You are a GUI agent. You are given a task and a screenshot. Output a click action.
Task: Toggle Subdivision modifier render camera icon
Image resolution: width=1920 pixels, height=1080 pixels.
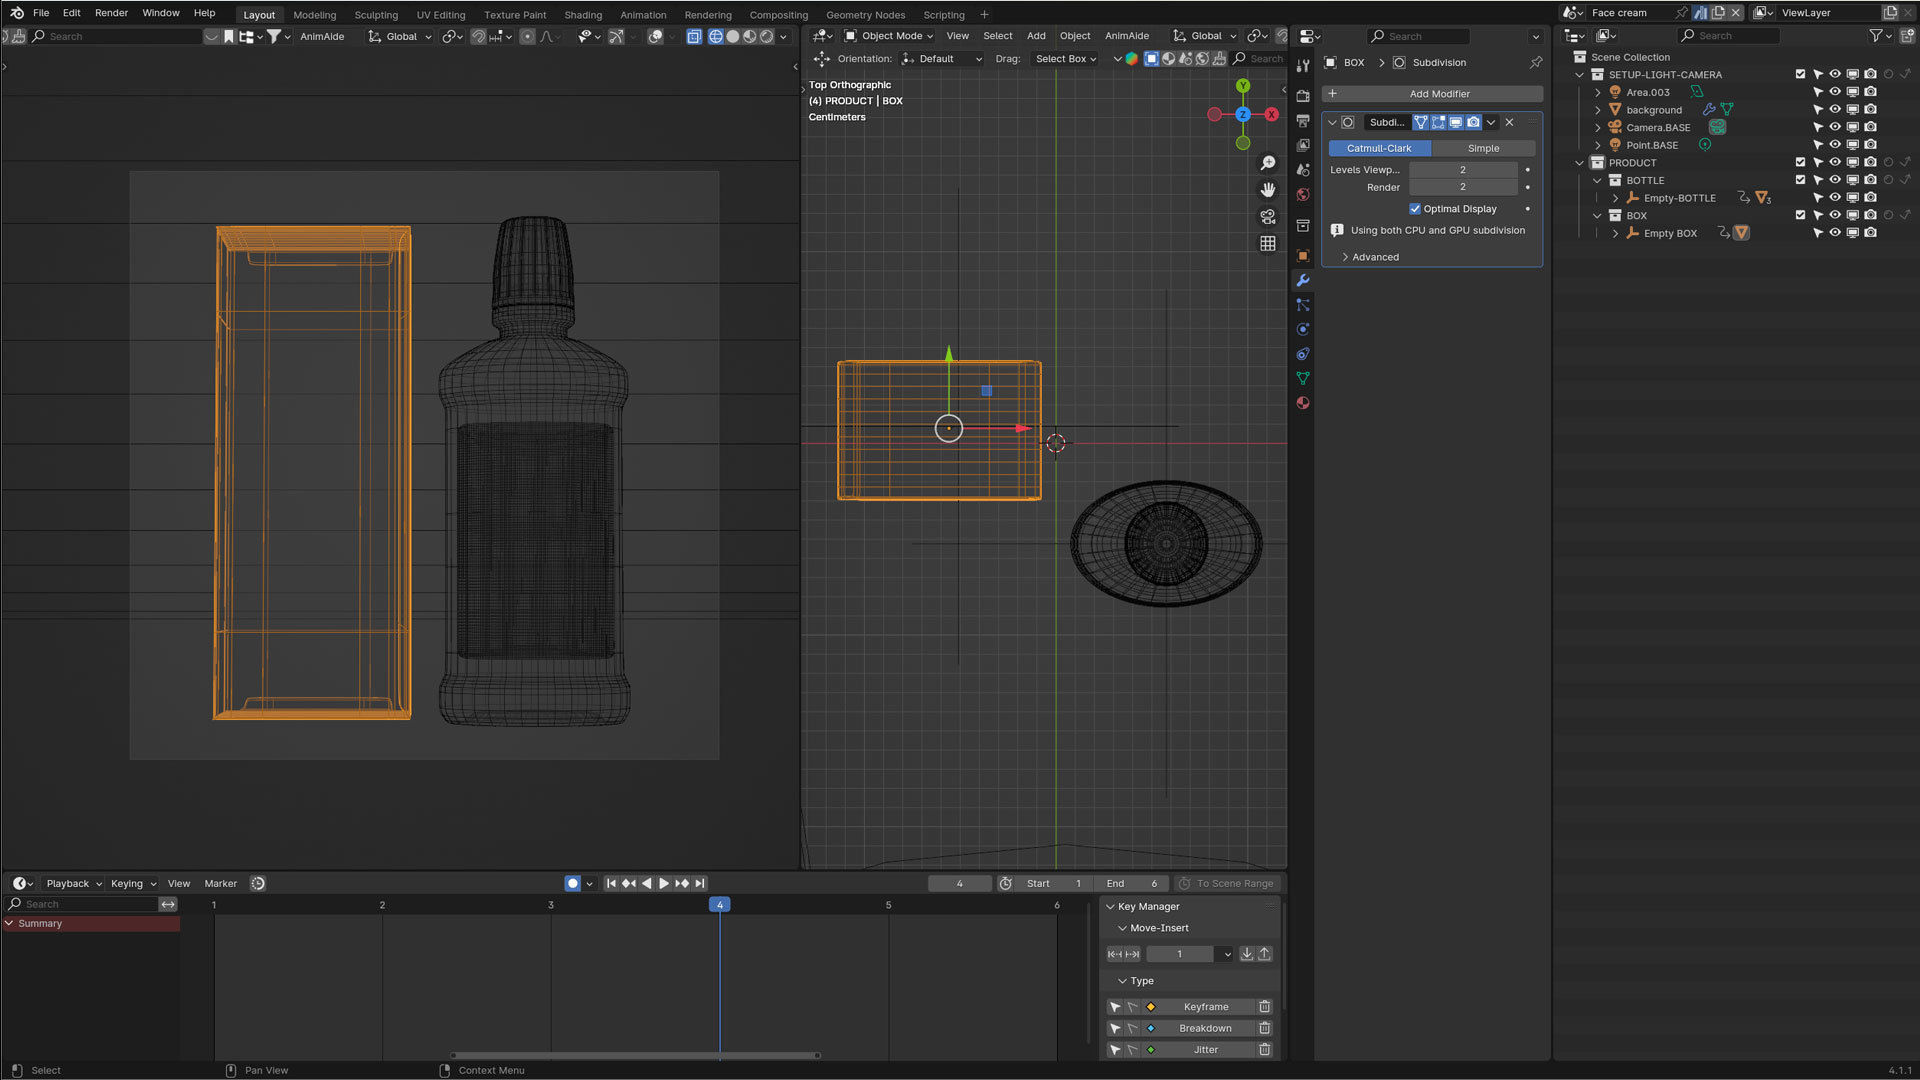coord(1473,122)
